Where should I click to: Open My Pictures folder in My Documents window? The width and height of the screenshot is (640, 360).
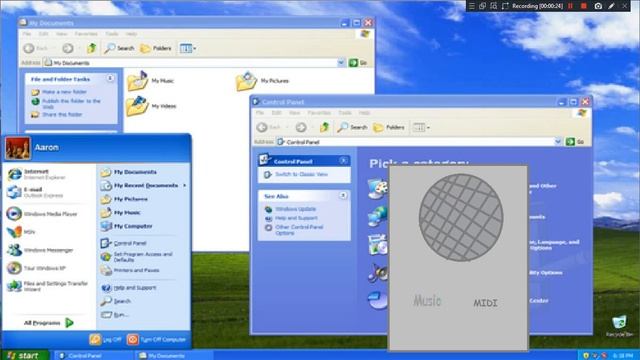[262, 81]
